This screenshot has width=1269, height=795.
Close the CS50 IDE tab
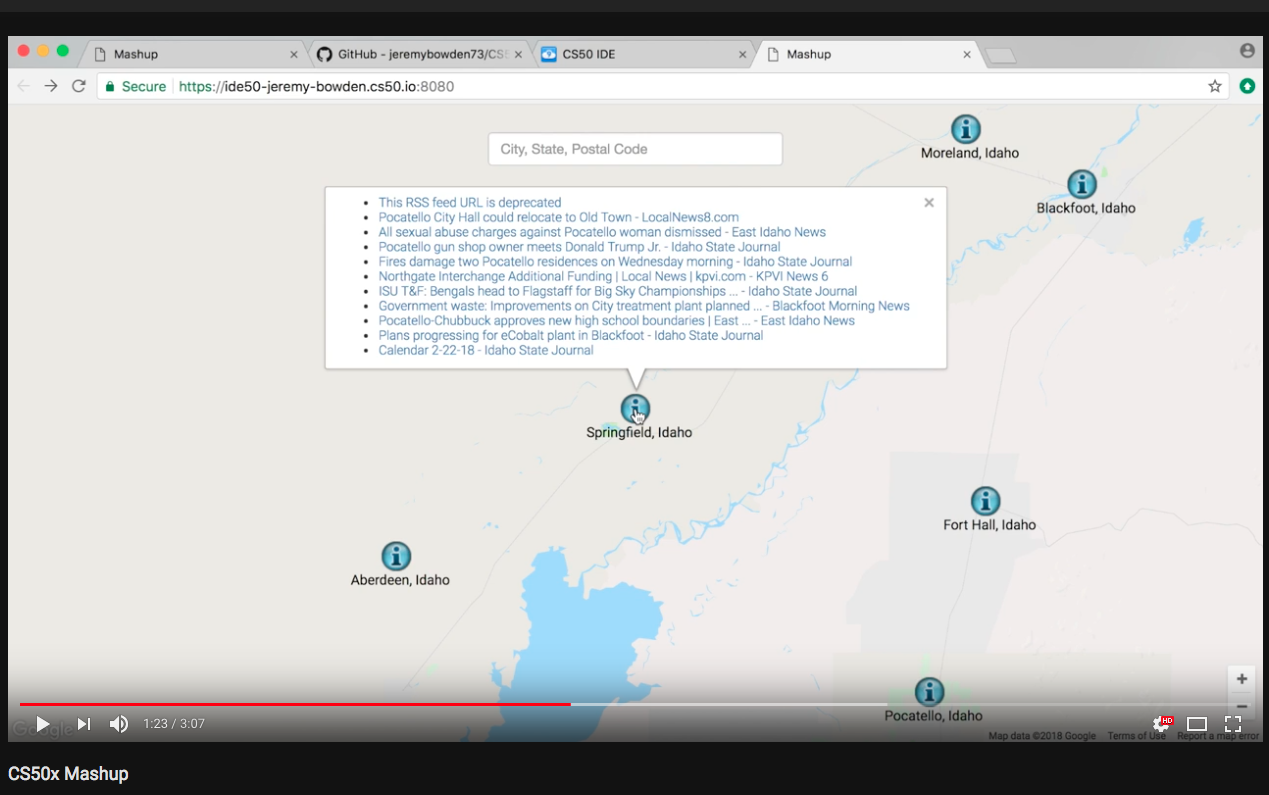pyautogui.click(x=742, y=55)
